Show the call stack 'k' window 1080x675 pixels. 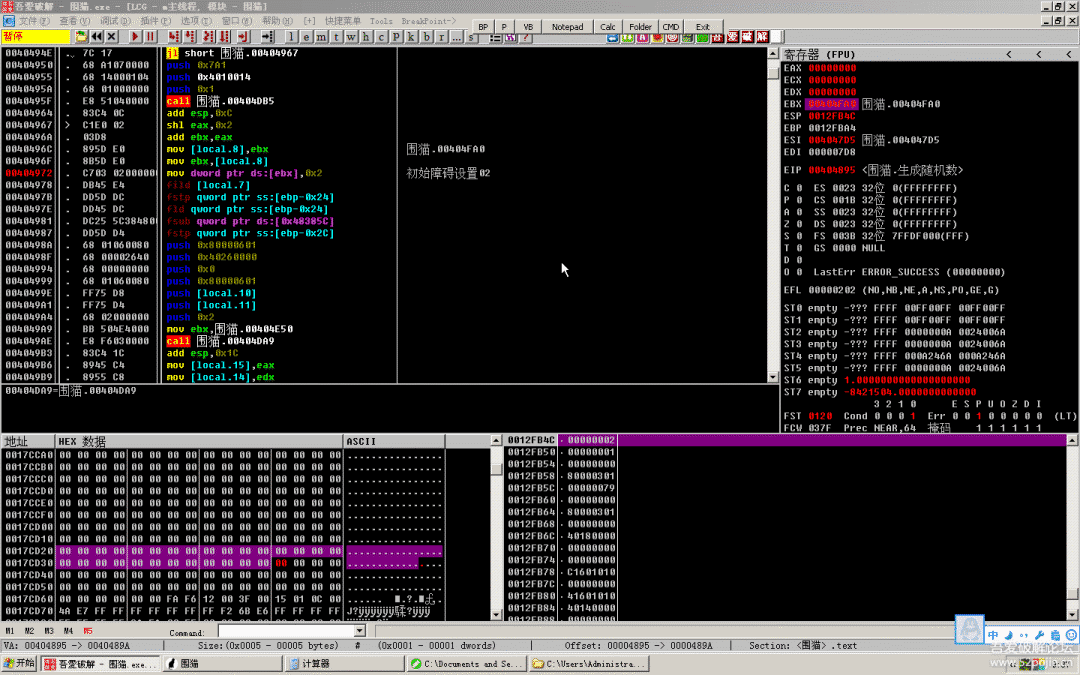[x=411, y=37]
